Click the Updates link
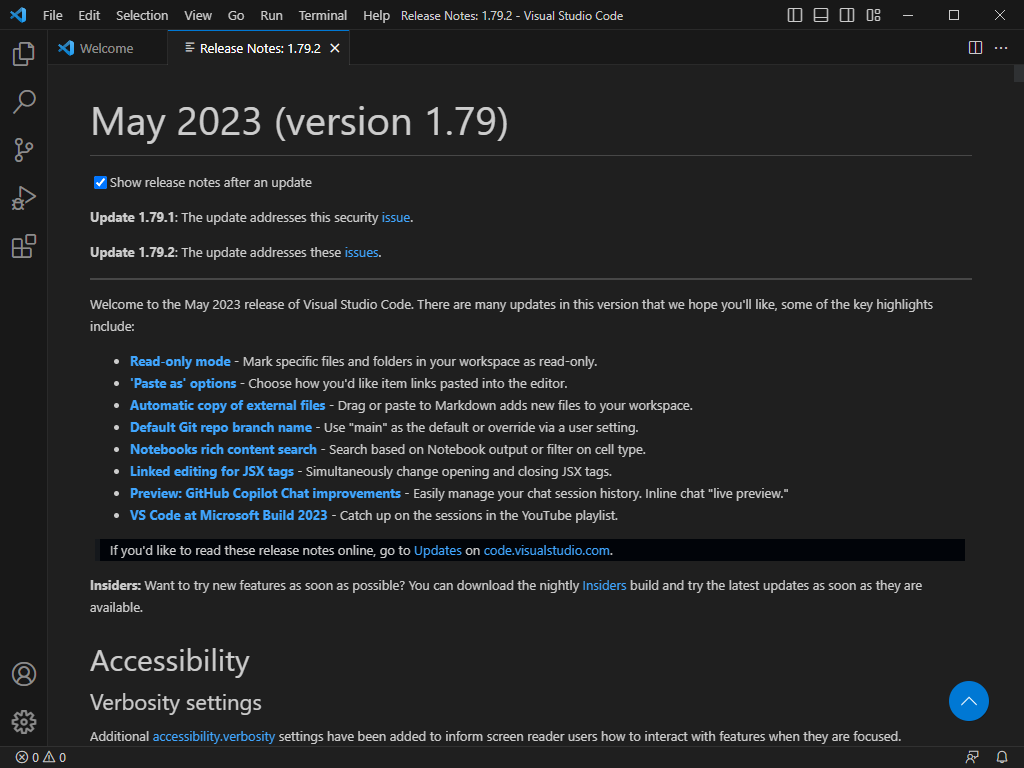The width and height of the screenshot is (1024, 768). click(x=438, y=551)
